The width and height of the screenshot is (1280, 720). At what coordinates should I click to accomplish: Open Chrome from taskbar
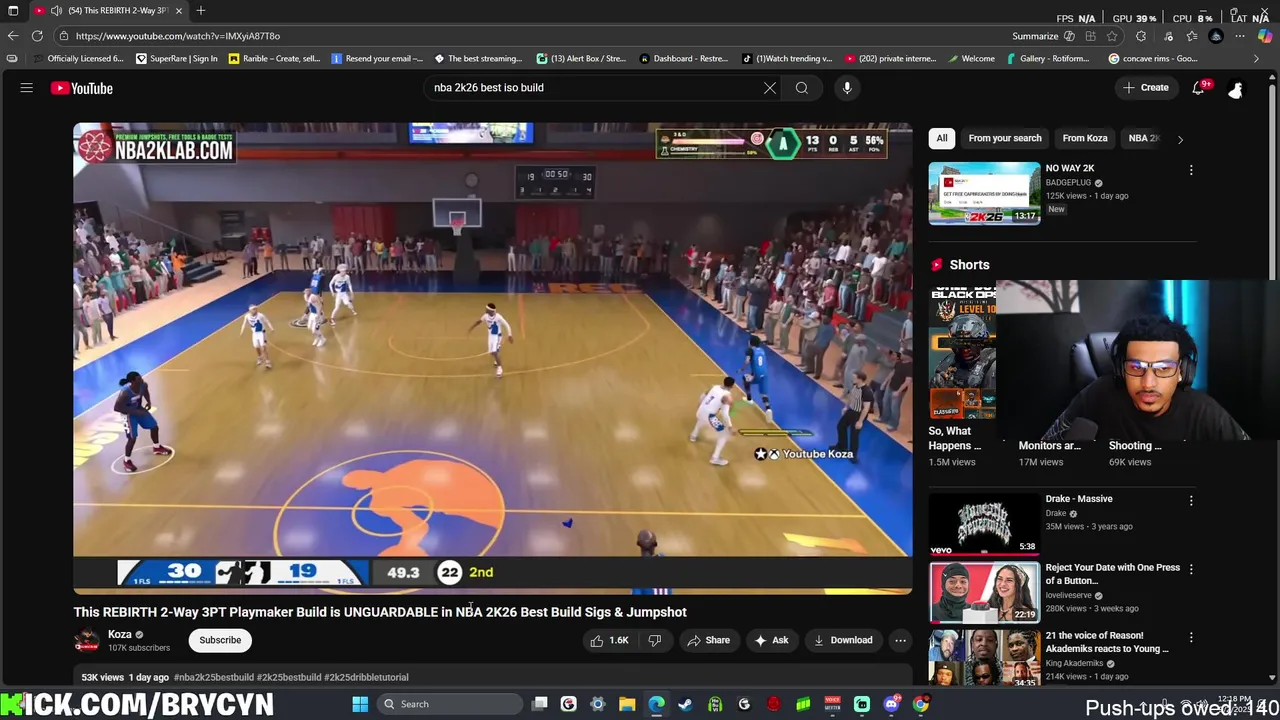pyautogui.click(x=921, y=704)
